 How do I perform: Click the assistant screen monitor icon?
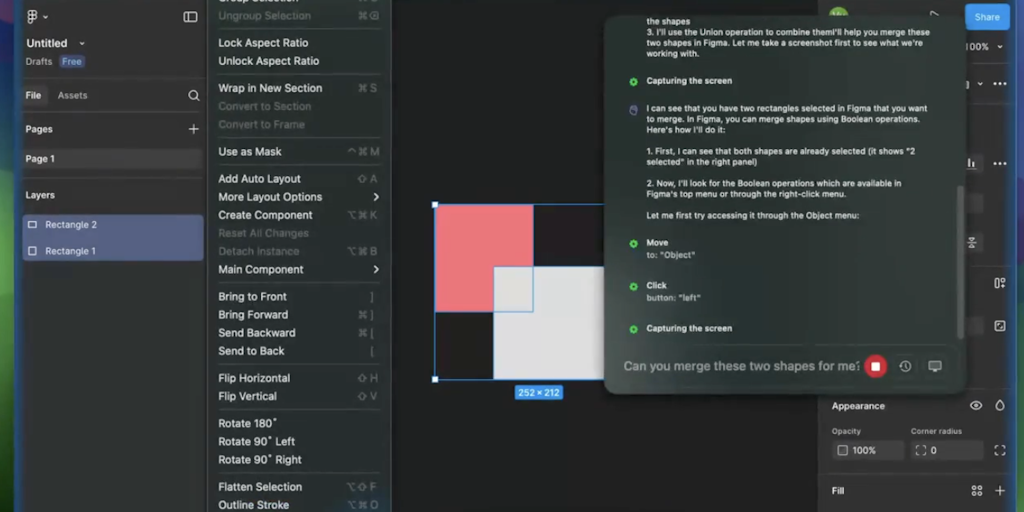point(935,366)
